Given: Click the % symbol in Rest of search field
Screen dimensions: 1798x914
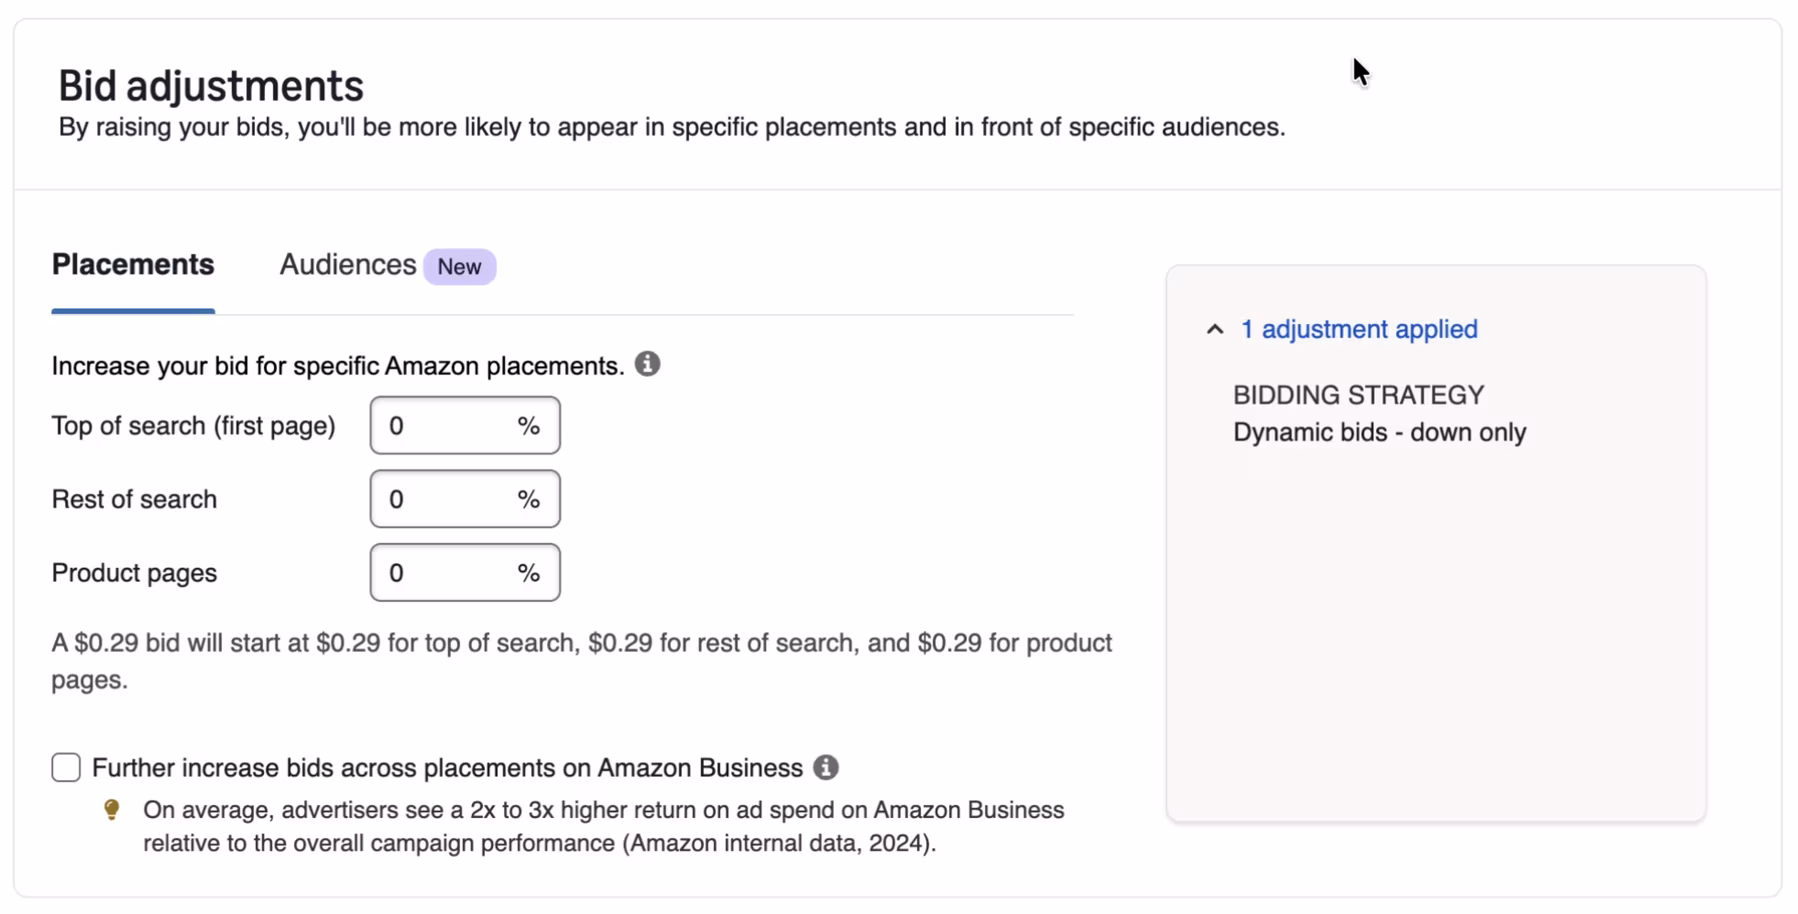Looking at the screenshot, I should point(528,499).
